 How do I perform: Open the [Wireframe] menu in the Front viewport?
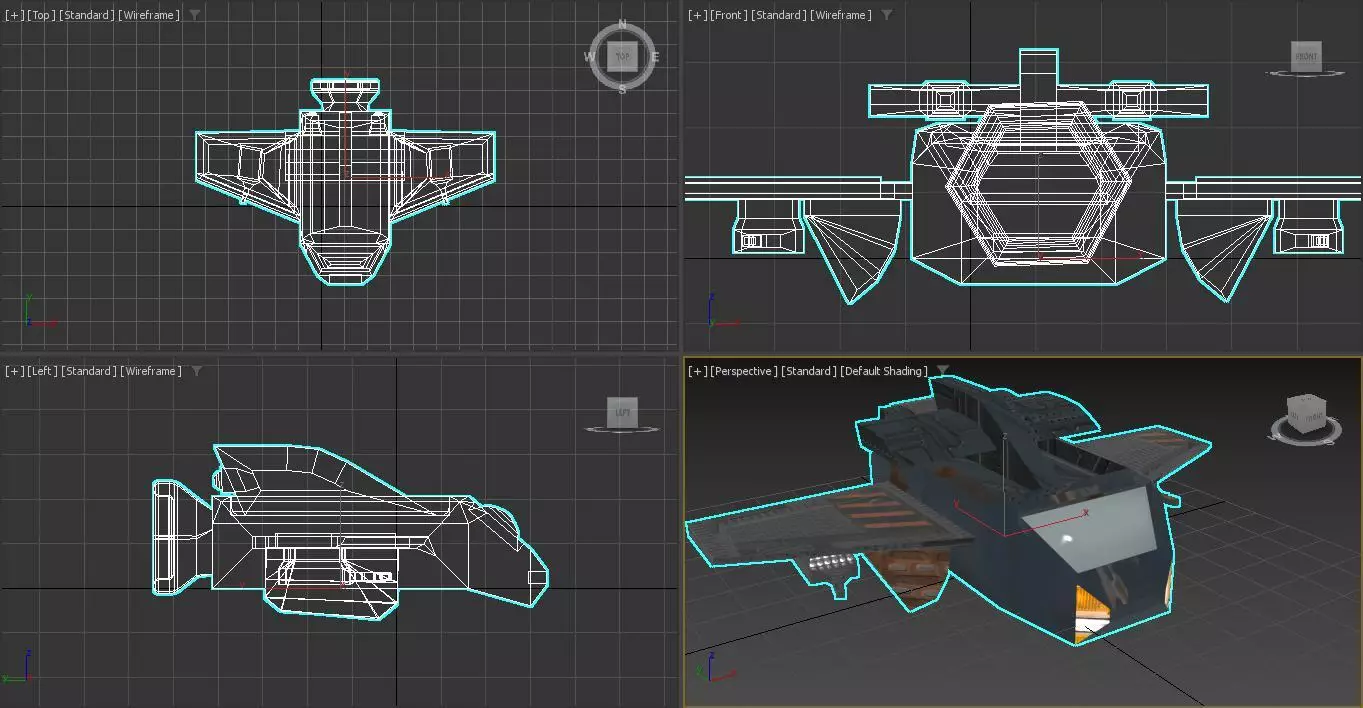(840, 15)
